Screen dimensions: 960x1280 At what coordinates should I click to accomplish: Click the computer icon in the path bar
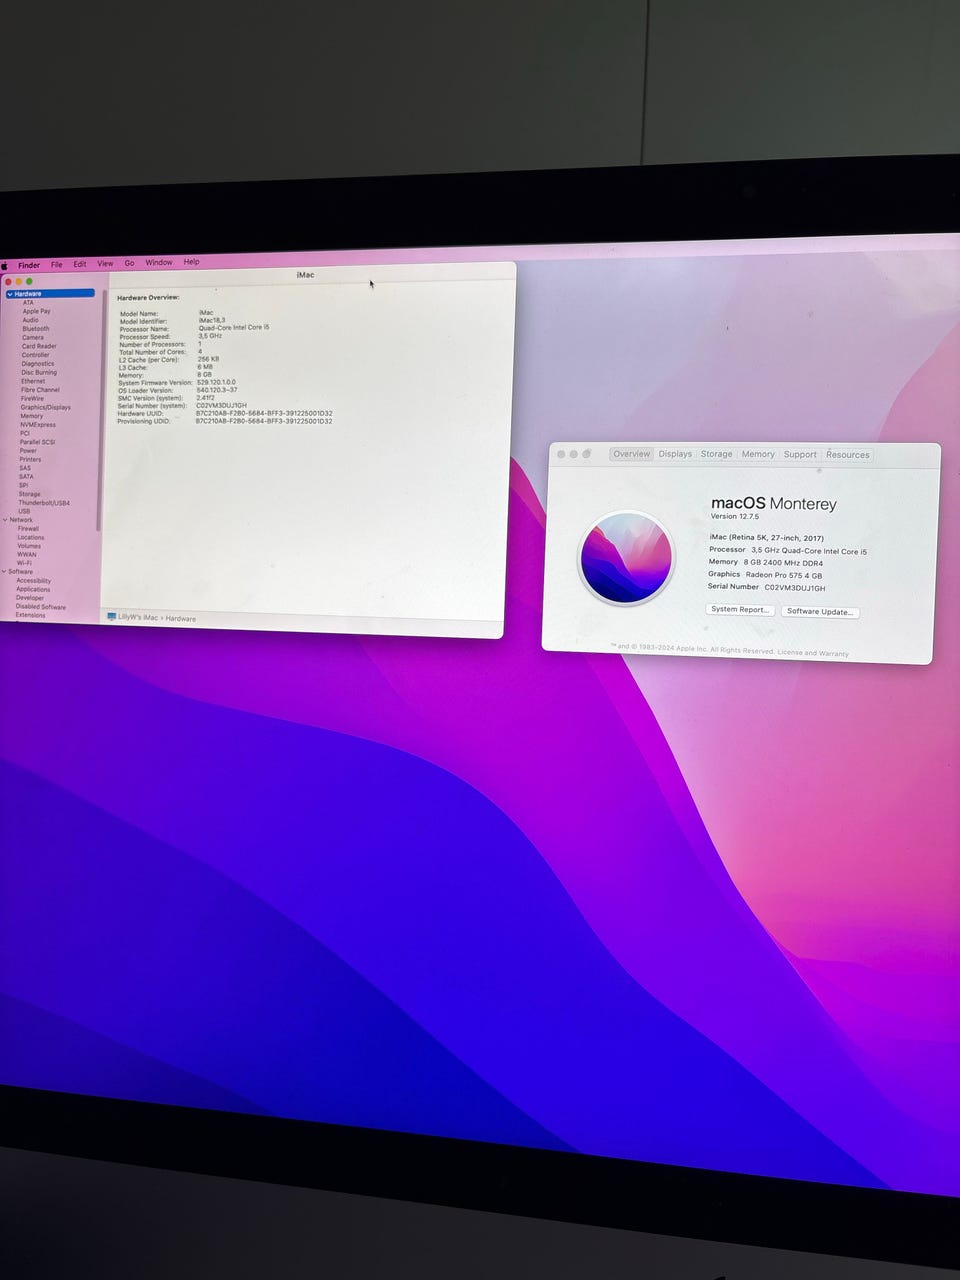[x=111, y=617]
